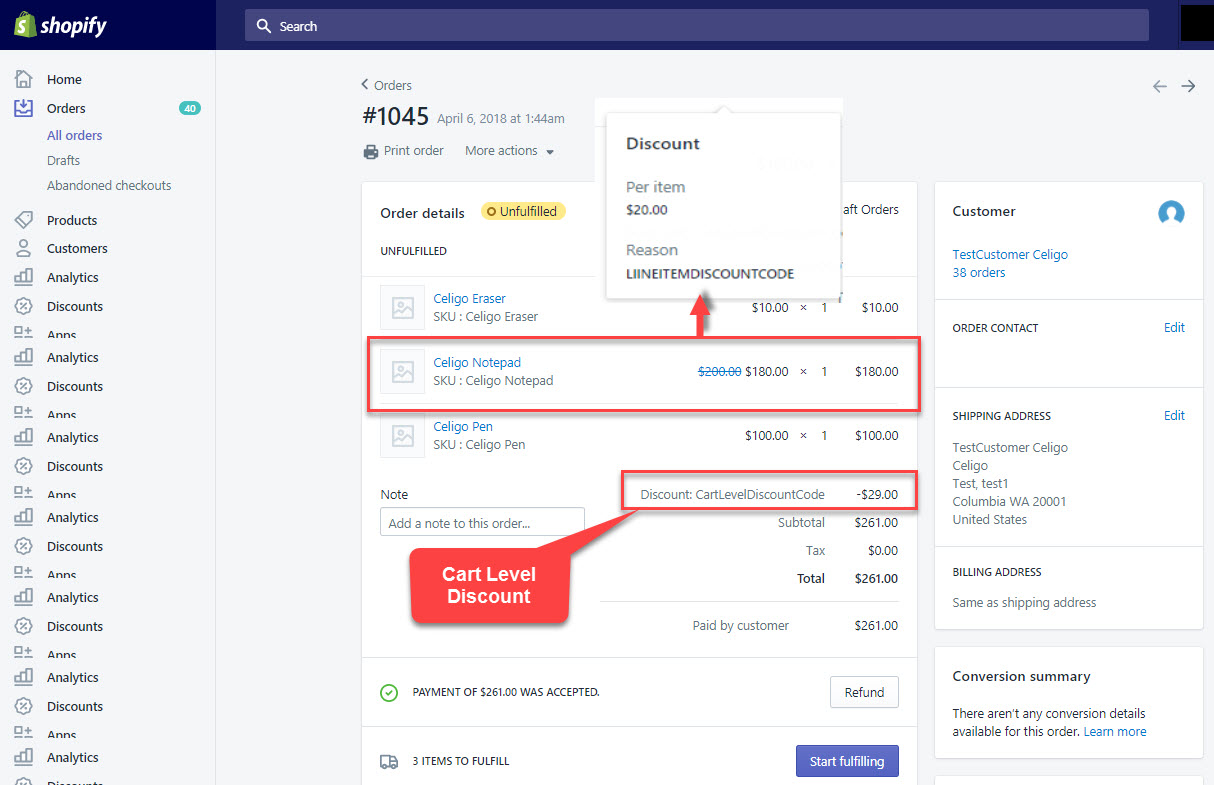
Task: Click the Start fulfilling button
Action: click(x=847, y=761)
